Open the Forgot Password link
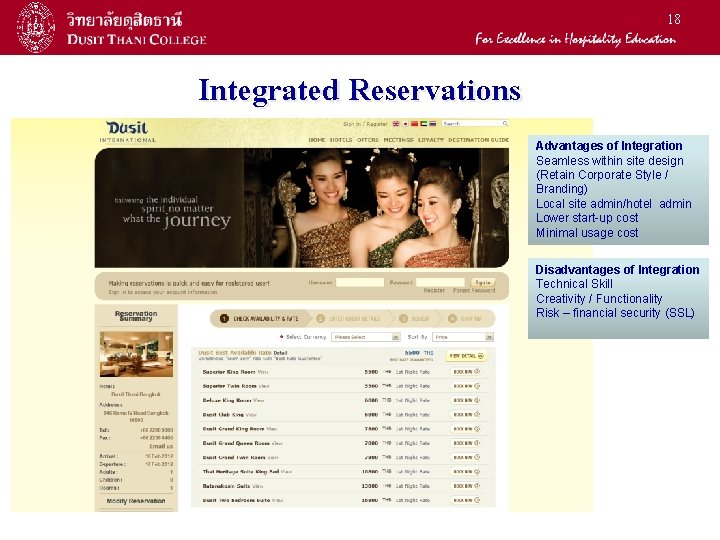 coord(474,291)
